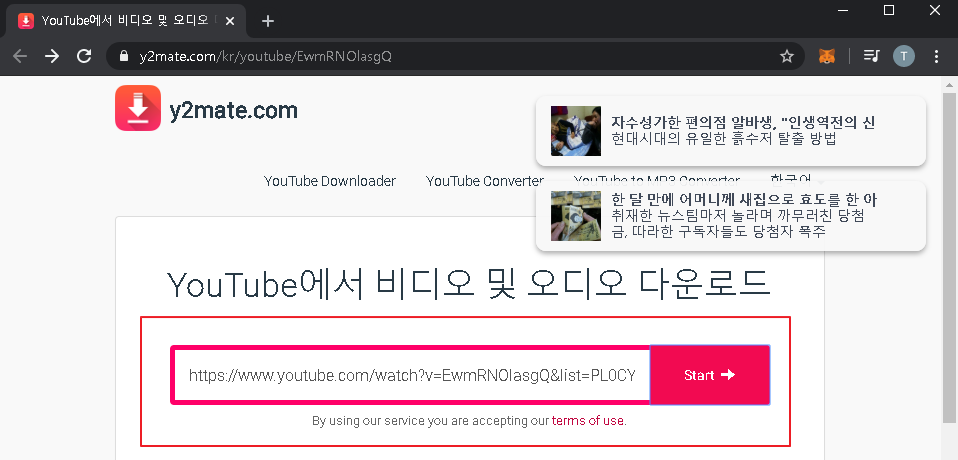958x460 pixels.
Task: Open the terms of use link
Action: [588, 420]
